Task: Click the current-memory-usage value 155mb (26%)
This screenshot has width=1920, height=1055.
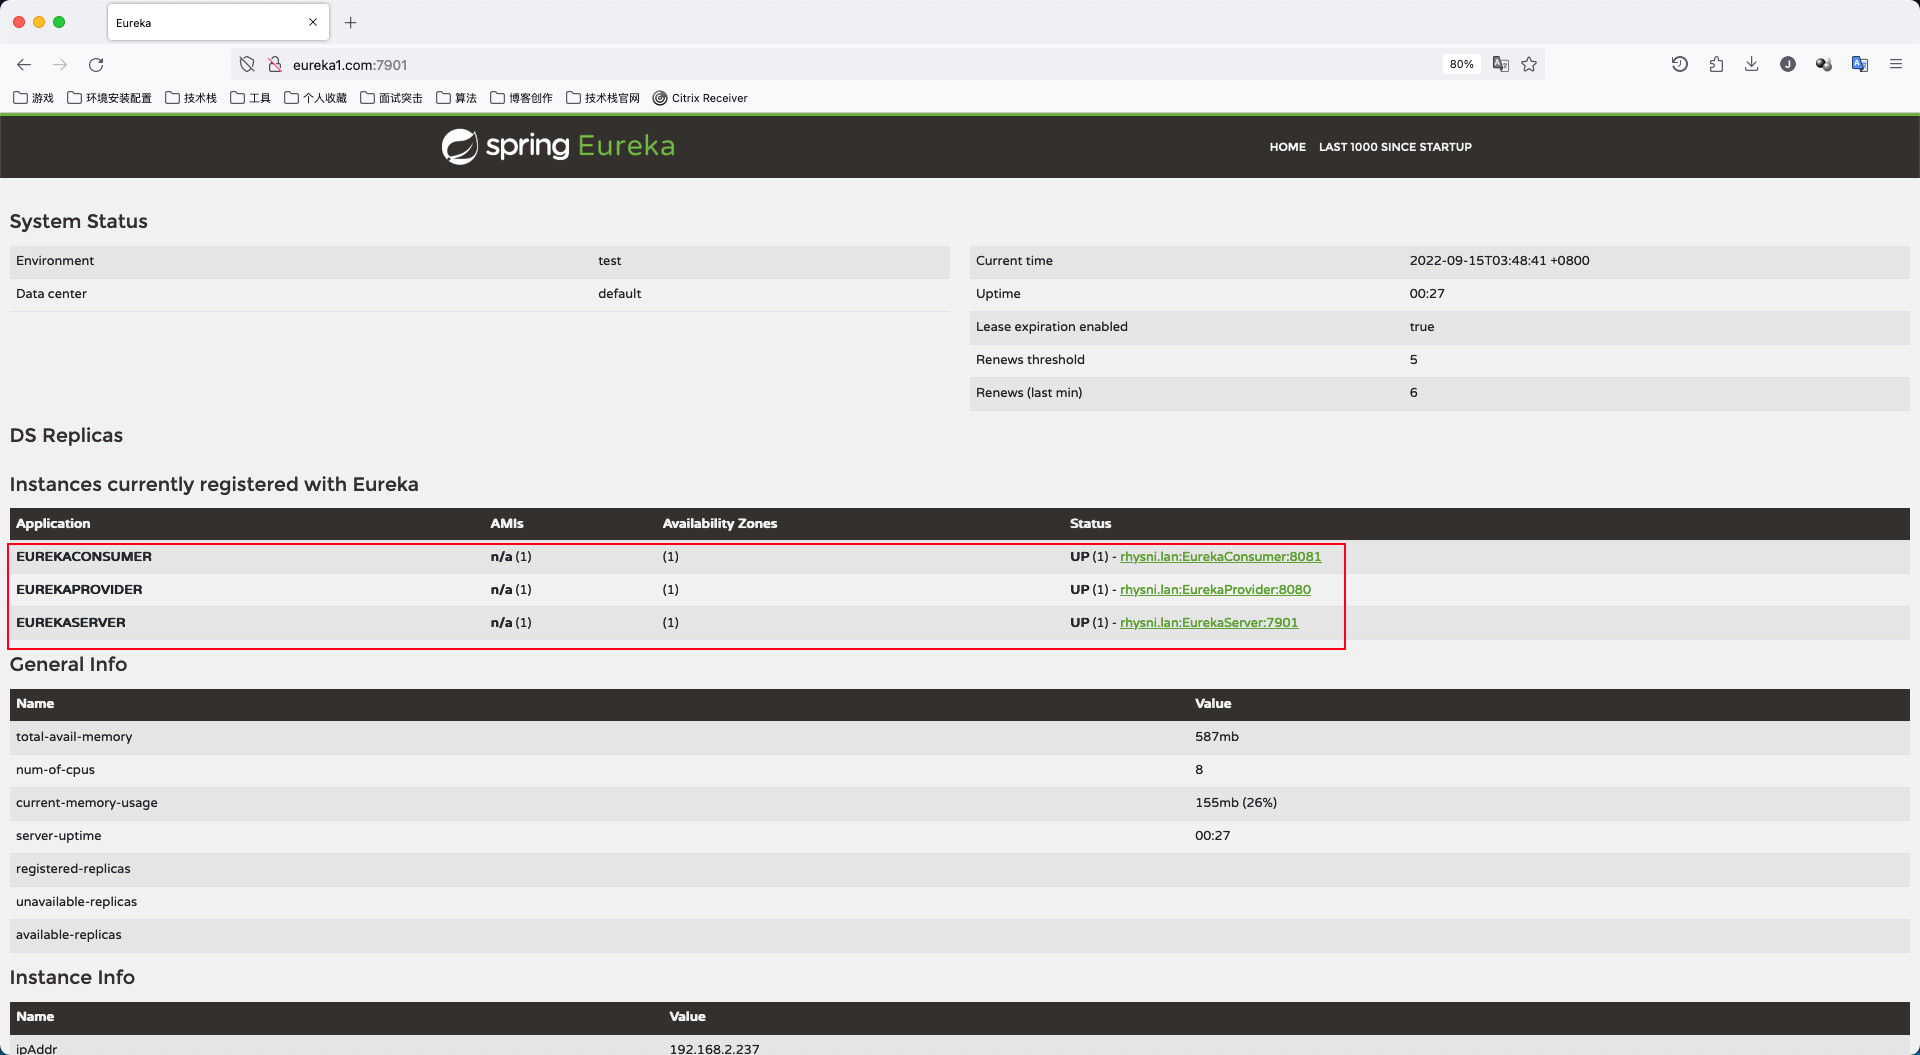Action: click(x=1235, y=803)
